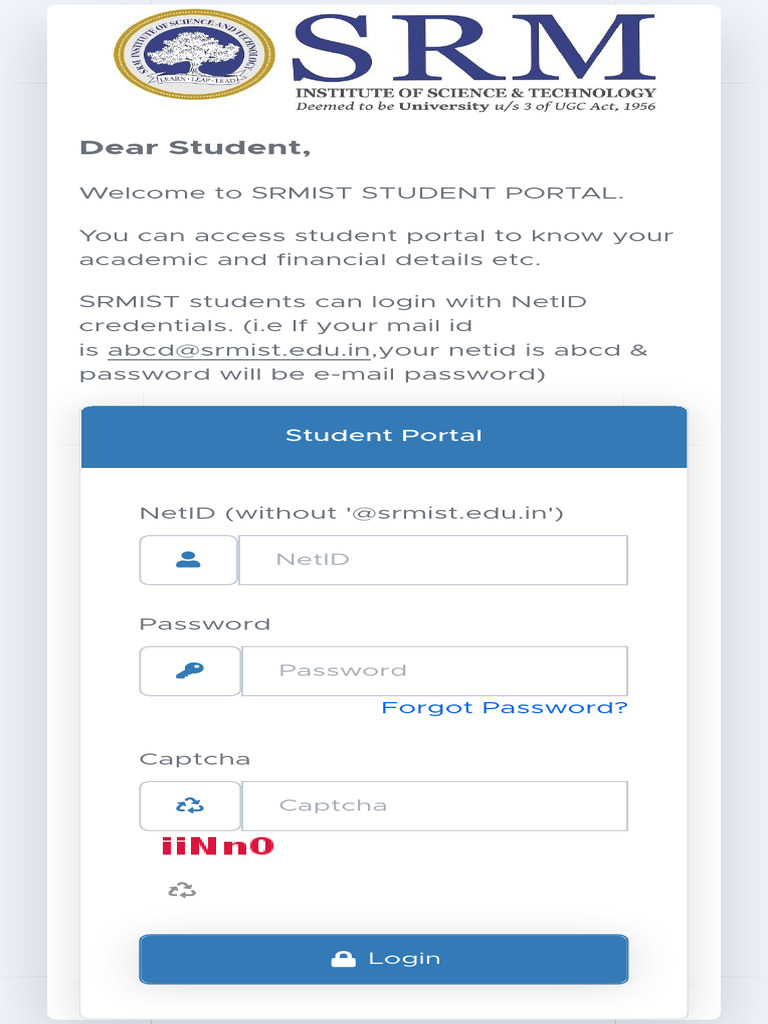Viewport: 768px width, 1024px height.
Task: Click the Password label above the field
Action: 204,624
